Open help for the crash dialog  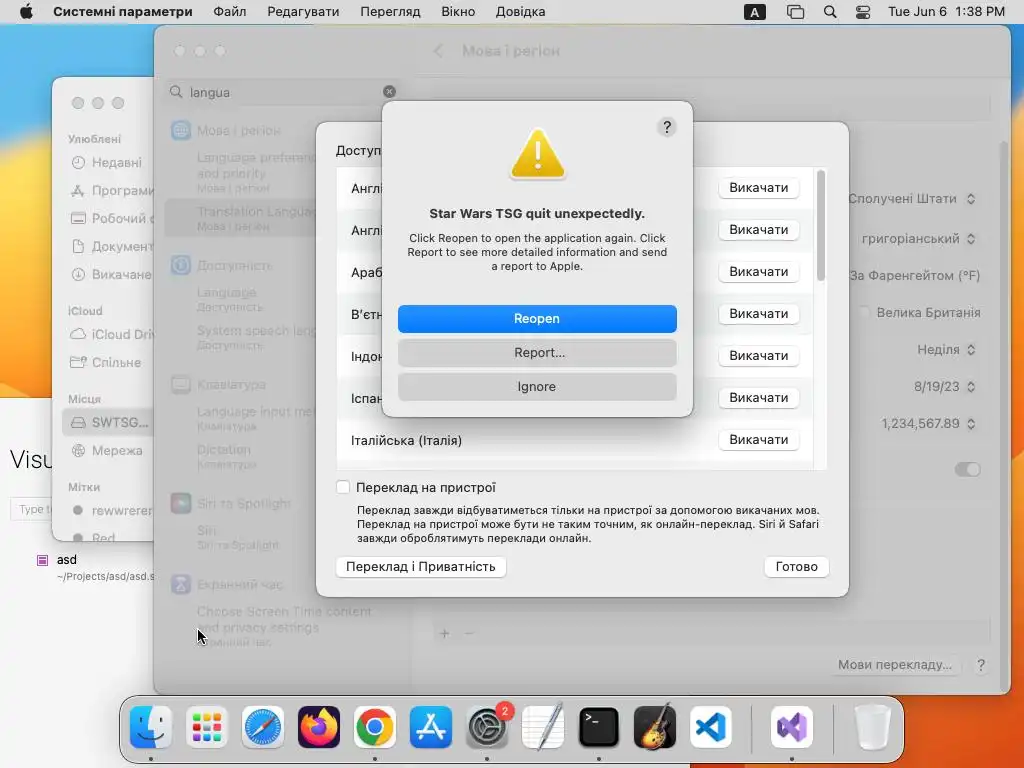[667, 127]
